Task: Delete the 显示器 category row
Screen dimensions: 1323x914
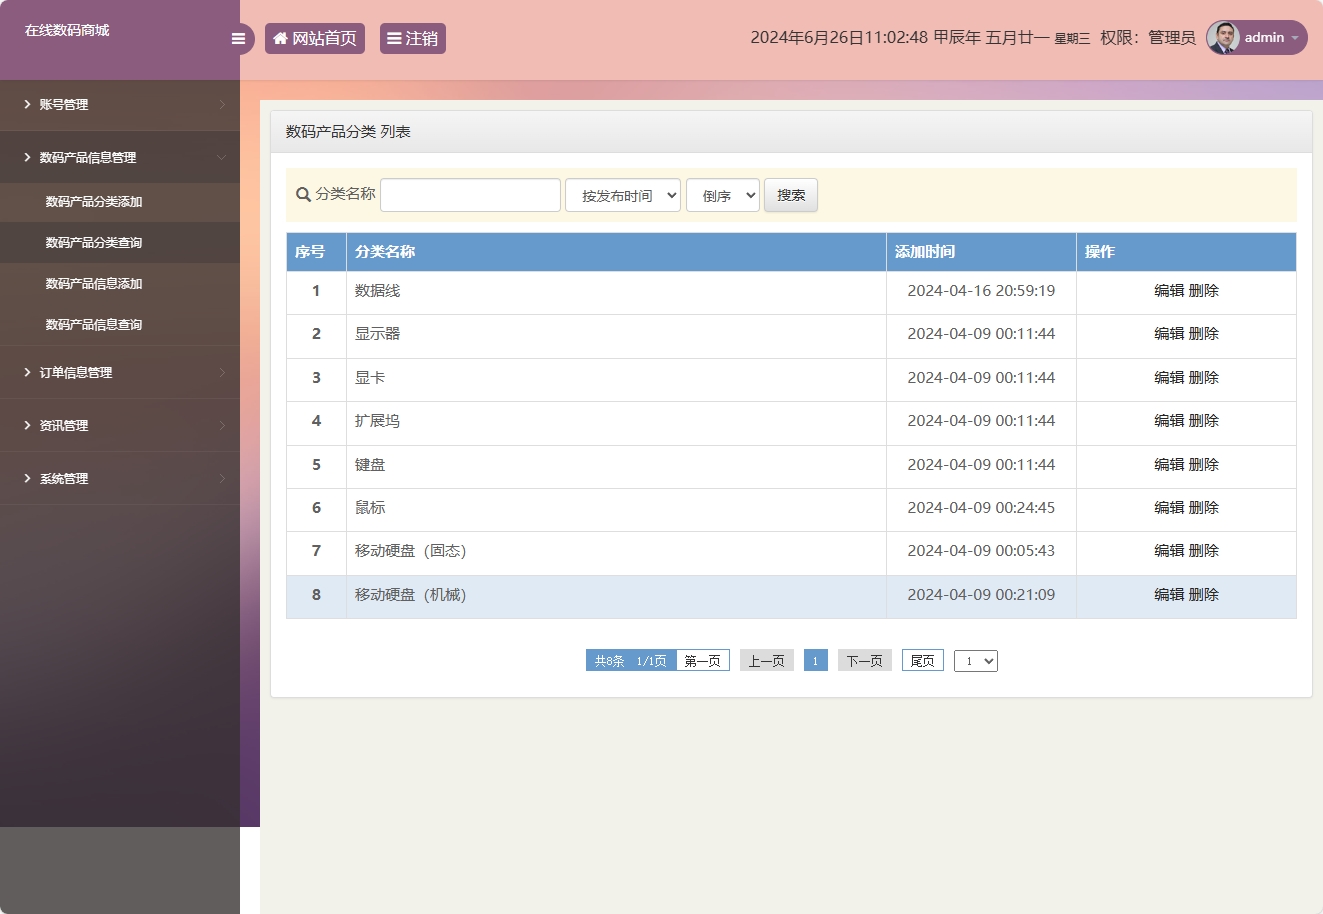Action: click(x=1204, y=334)
